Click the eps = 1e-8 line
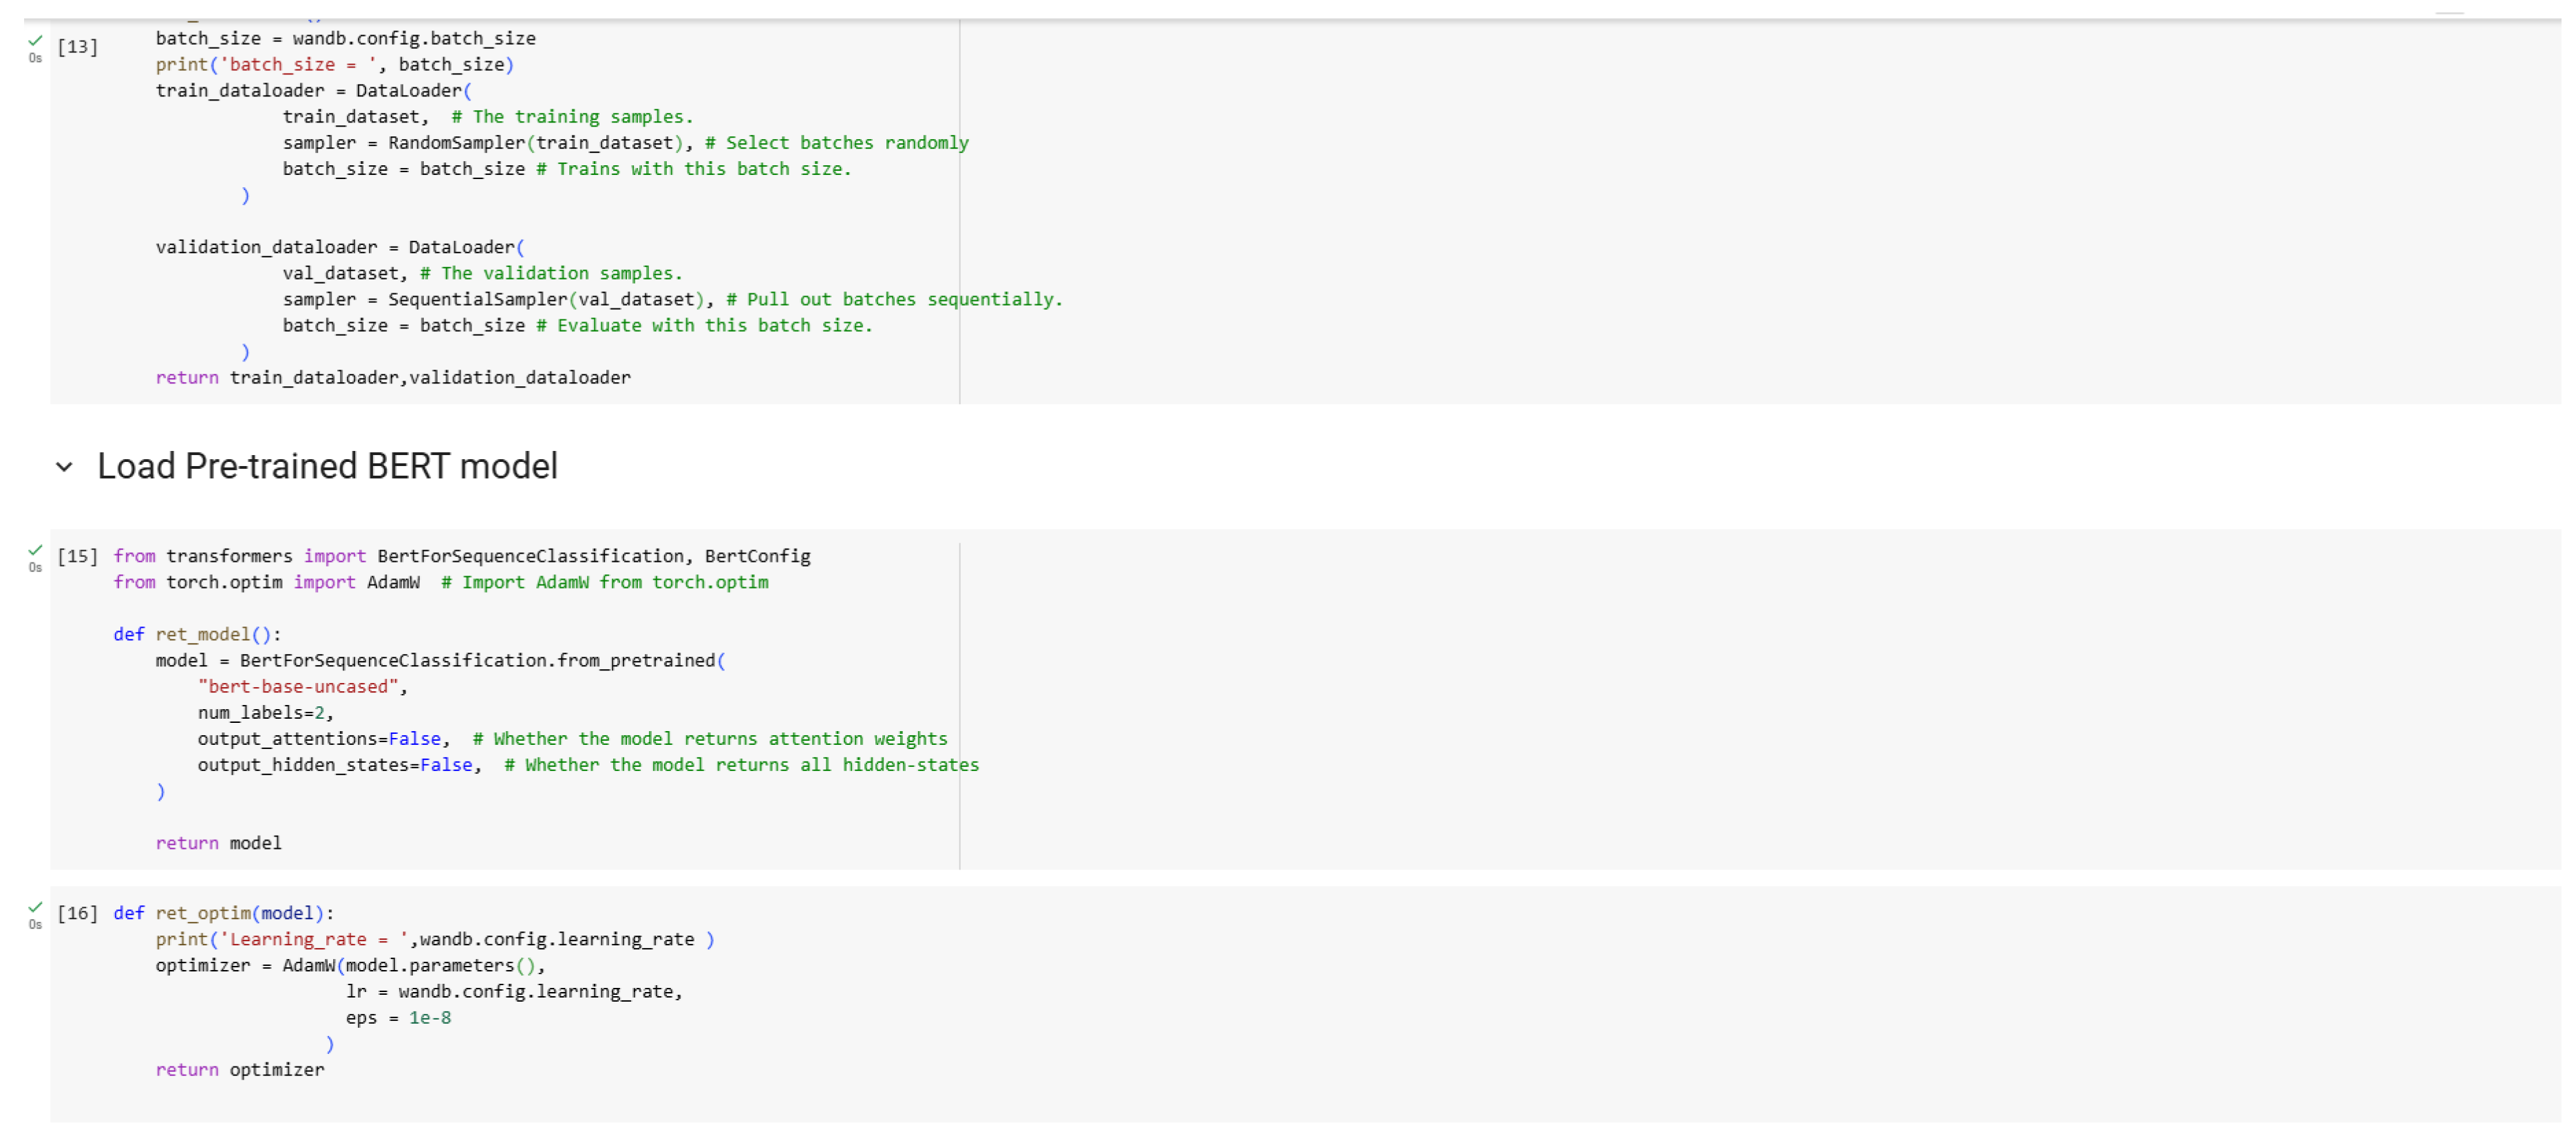2576x1138 pixels. 398,1018
